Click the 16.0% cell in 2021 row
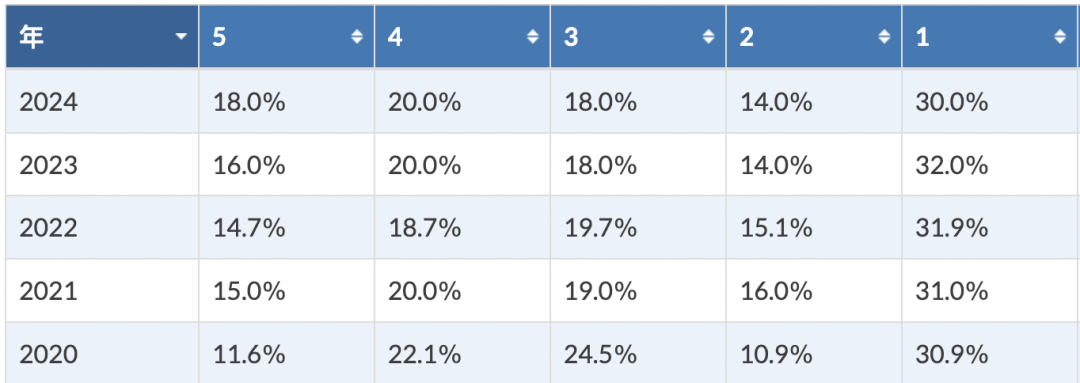This screenshot has height=383, width=1080. pyautogui.click(x=813, y=291)
